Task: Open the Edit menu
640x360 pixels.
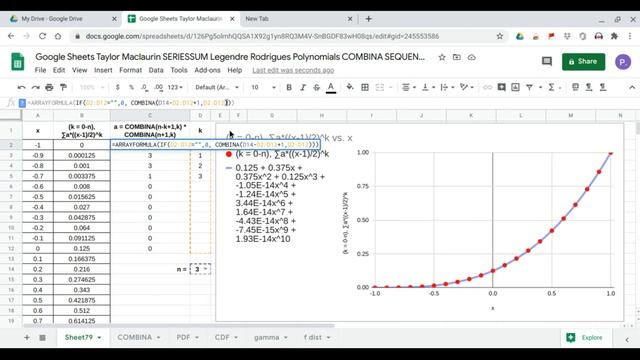Action: point(59,70)
